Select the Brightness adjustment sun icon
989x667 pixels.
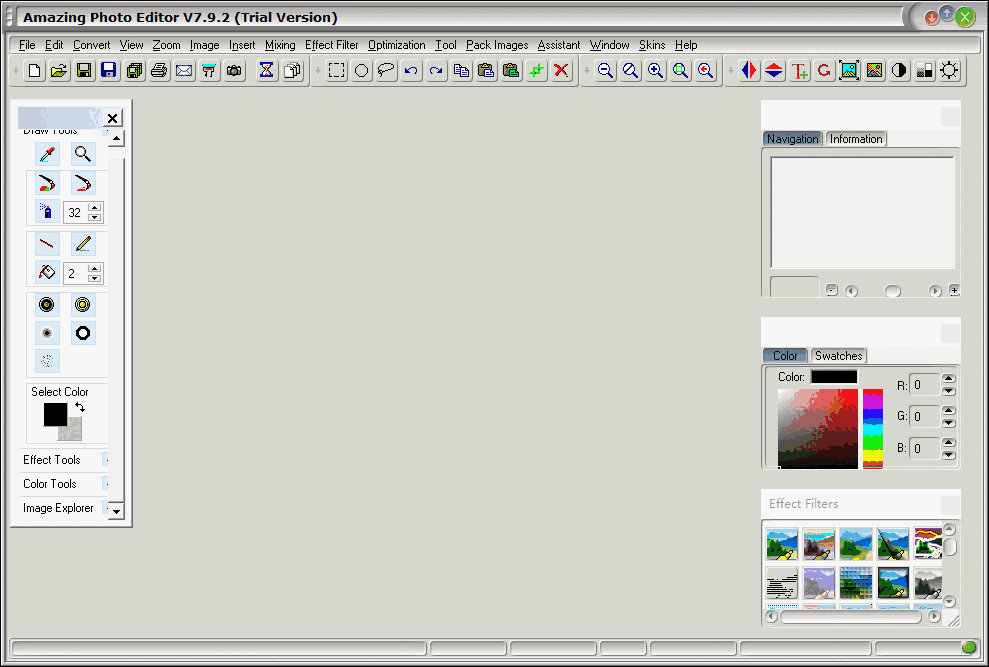pyautogui.click(x=948, y=70)
